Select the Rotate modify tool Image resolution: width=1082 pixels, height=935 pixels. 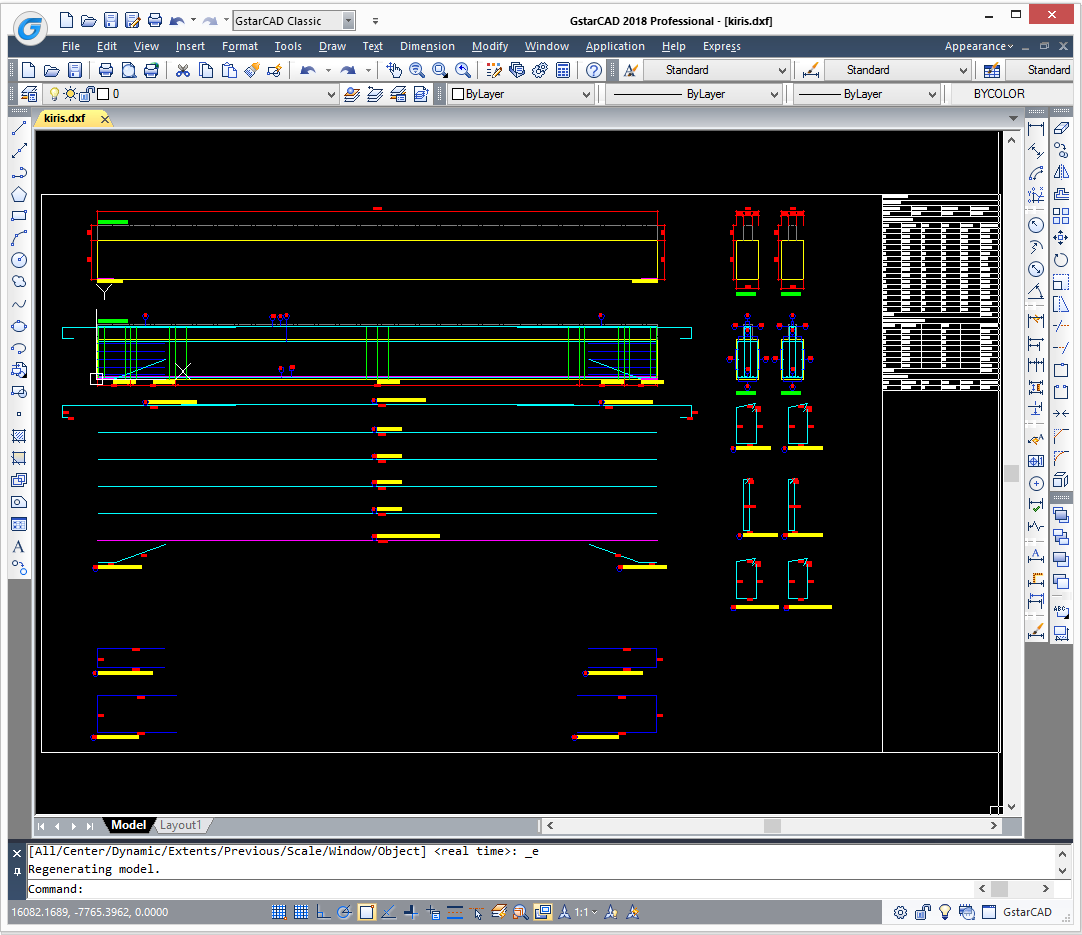(1061, 260)
